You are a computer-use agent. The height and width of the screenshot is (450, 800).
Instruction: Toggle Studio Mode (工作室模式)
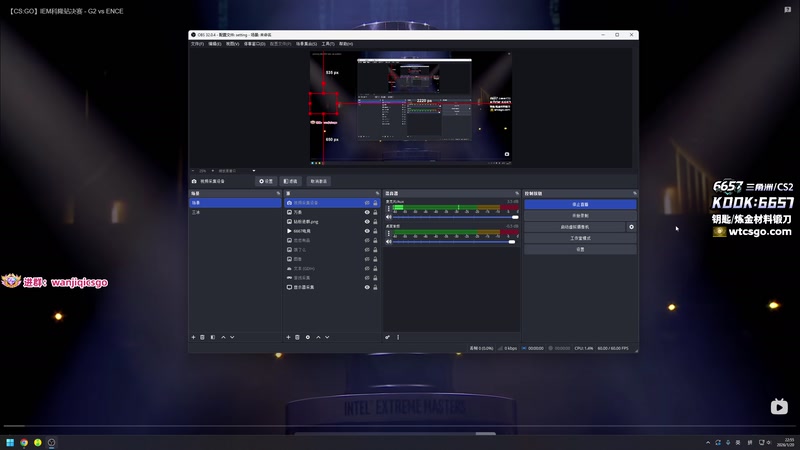[x=580, y=238]
